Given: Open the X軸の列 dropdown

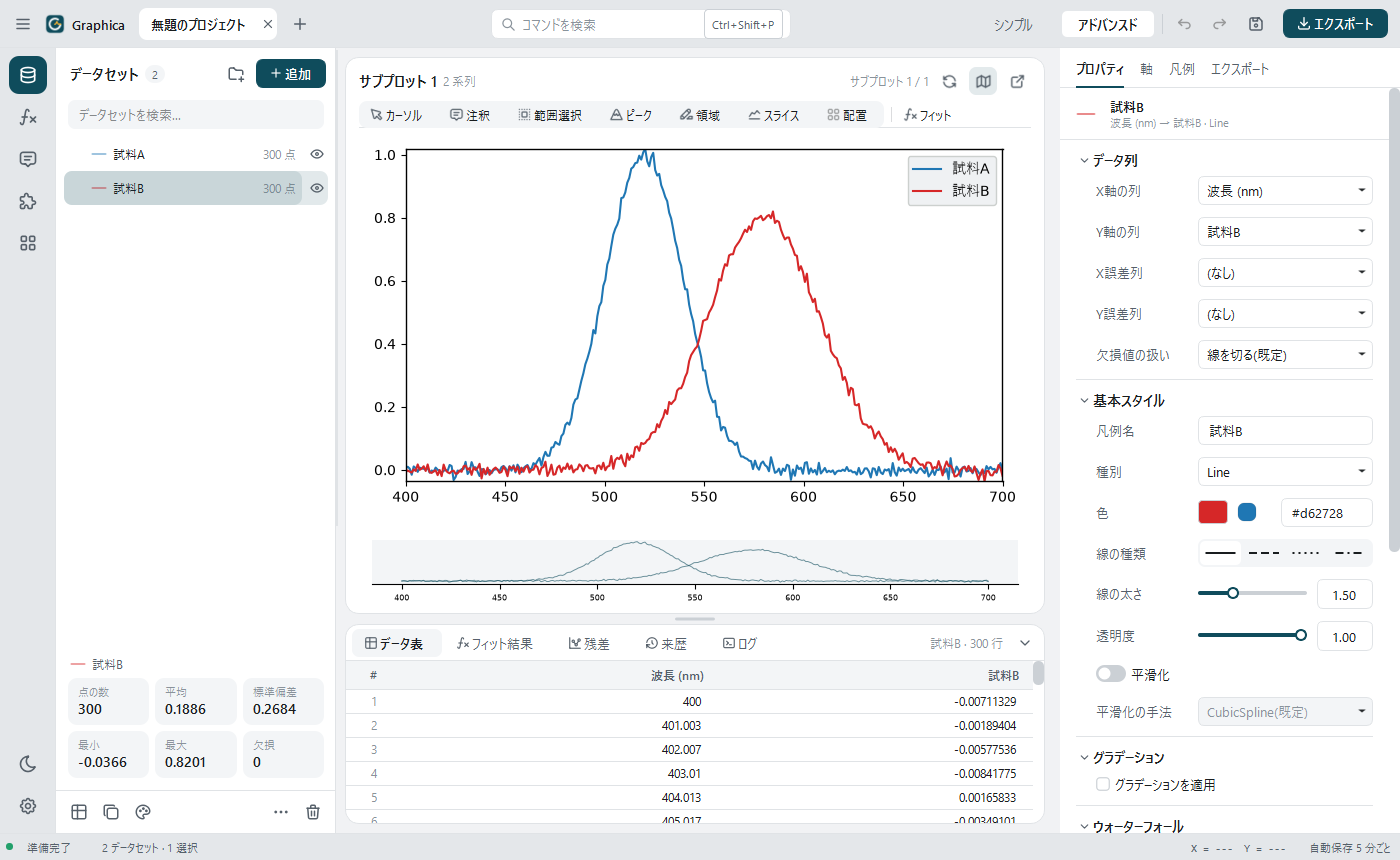Looking at the screenshot, I should [x=1285, y=190].
